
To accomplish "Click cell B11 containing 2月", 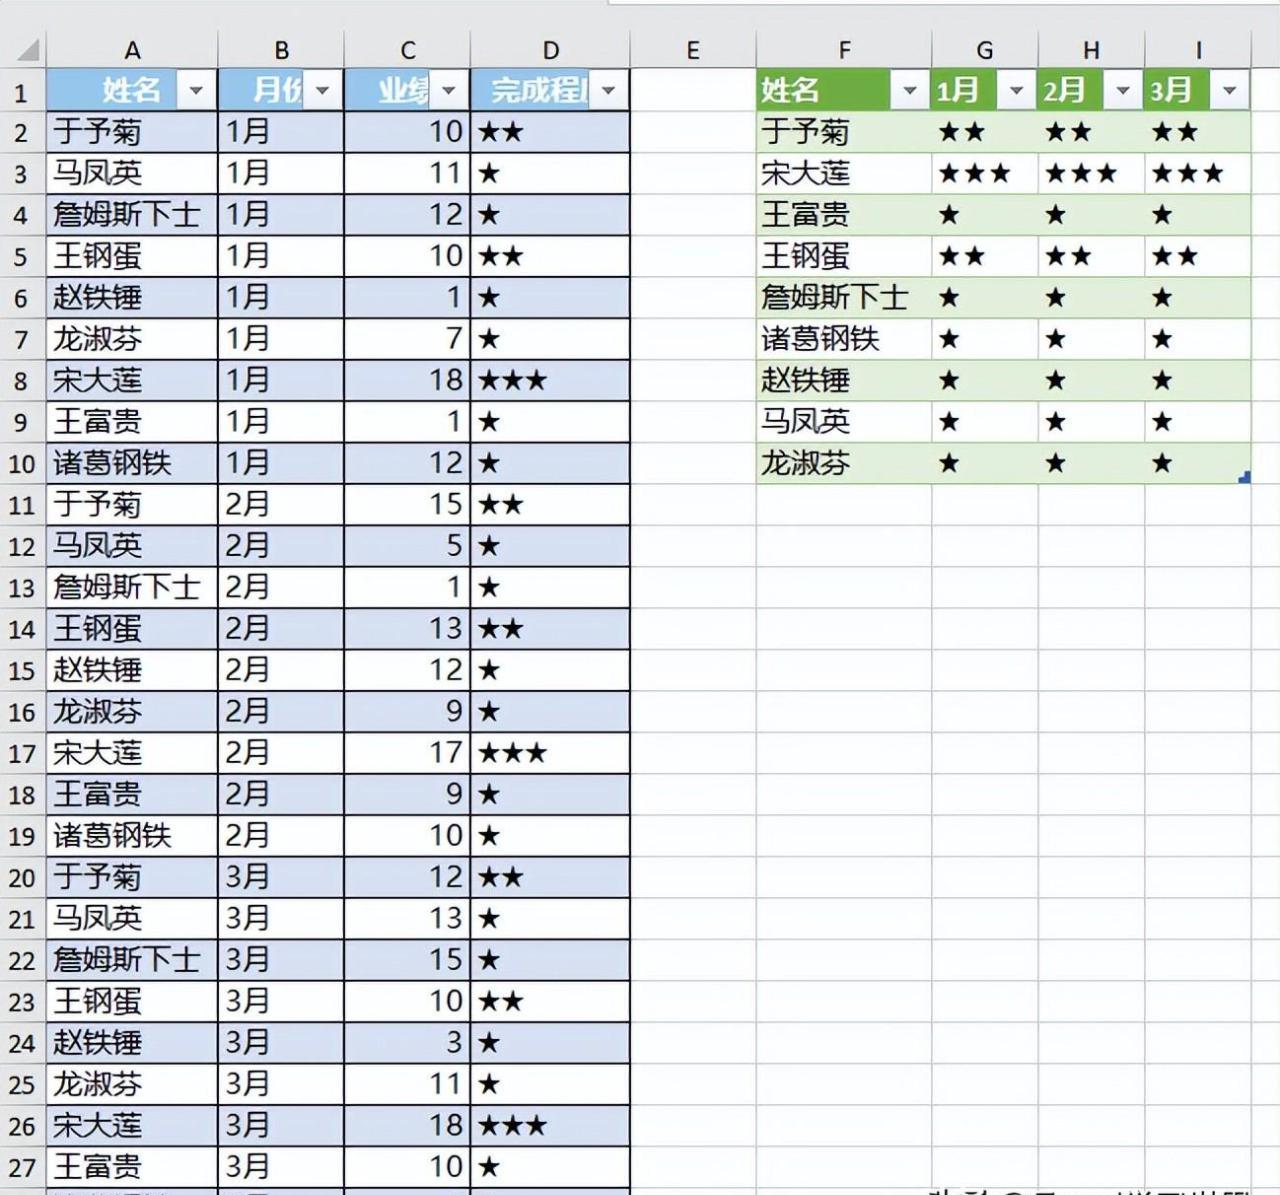I will [x=281, y=505].
